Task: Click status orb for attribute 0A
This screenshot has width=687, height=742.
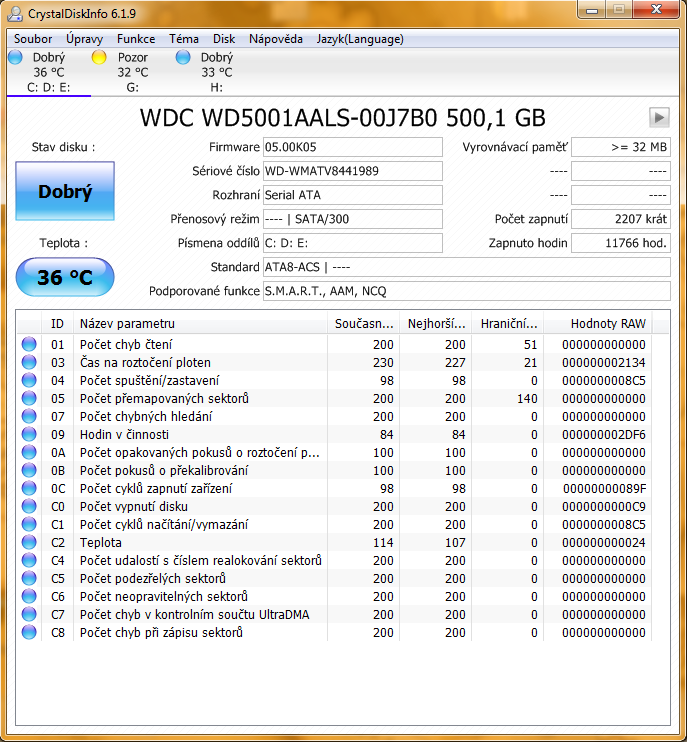Action: point(29,452)
